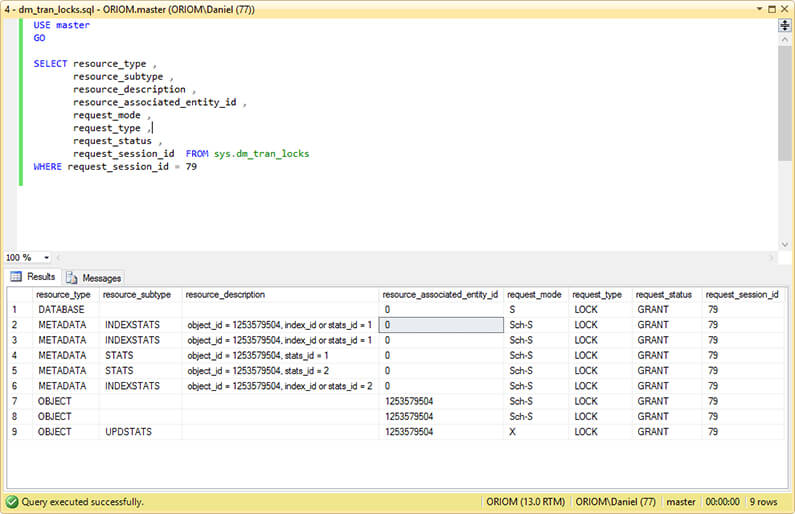
Task: Open the 100 % zoom dropdown
Action: pyautogui.click(x=45, y=257)
